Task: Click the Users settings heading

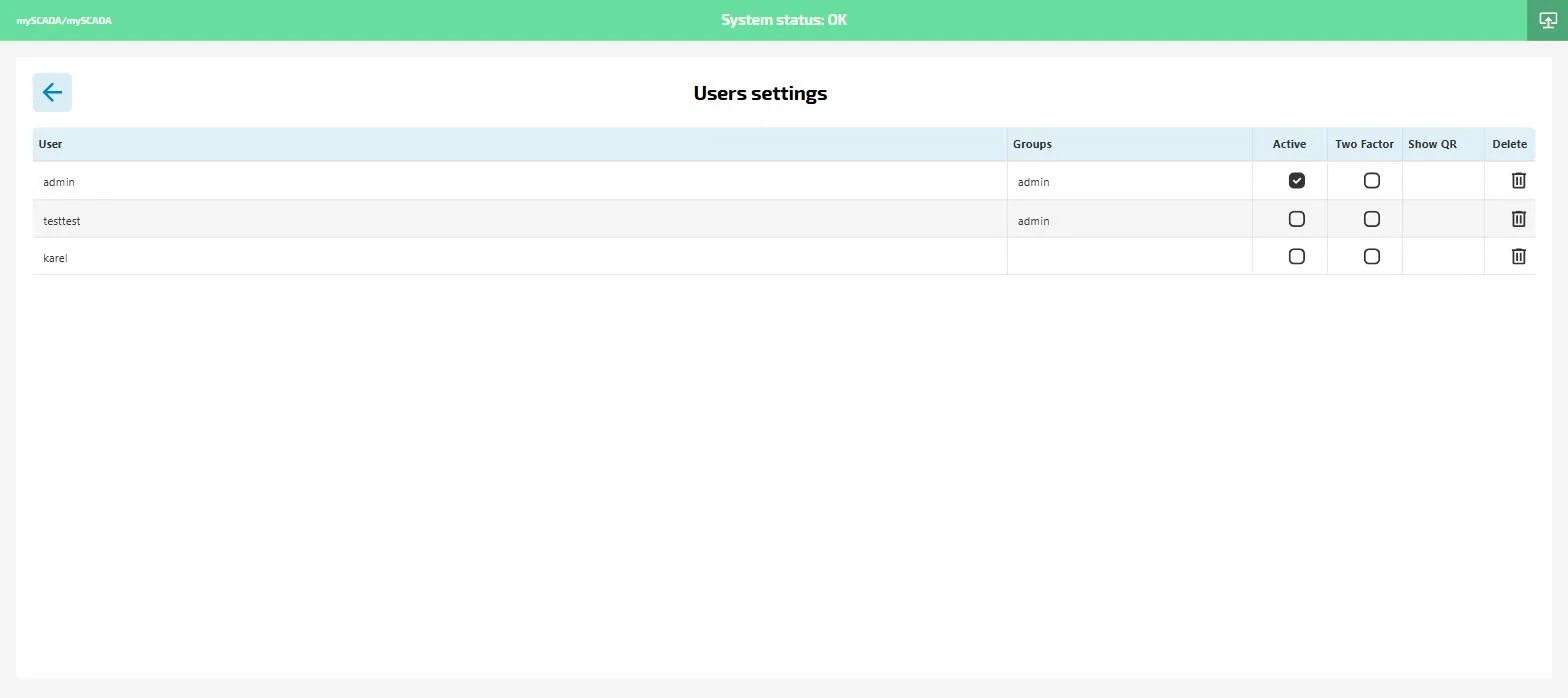Action: coord(760,93)
